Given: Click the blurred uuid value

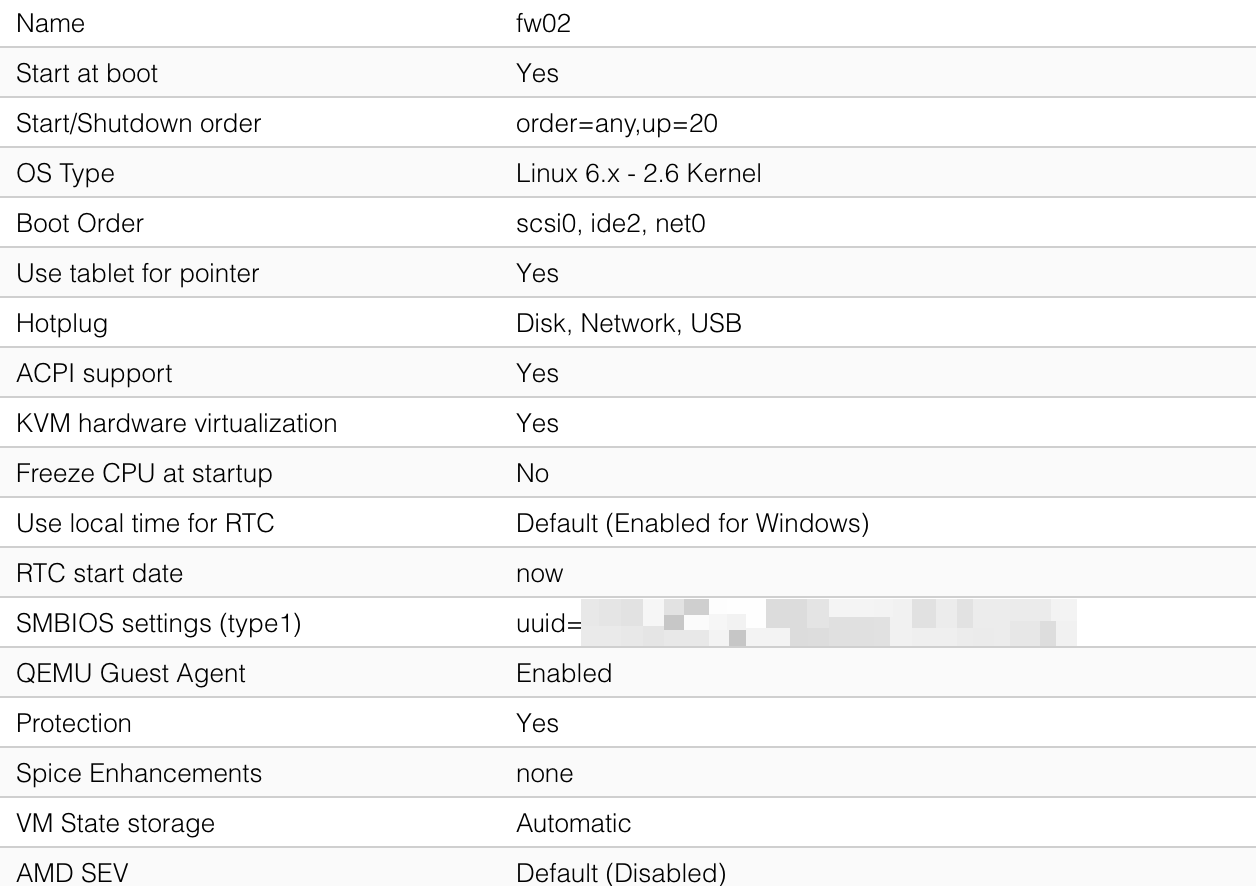Looking at the screenshot, I should coord(828,623).
